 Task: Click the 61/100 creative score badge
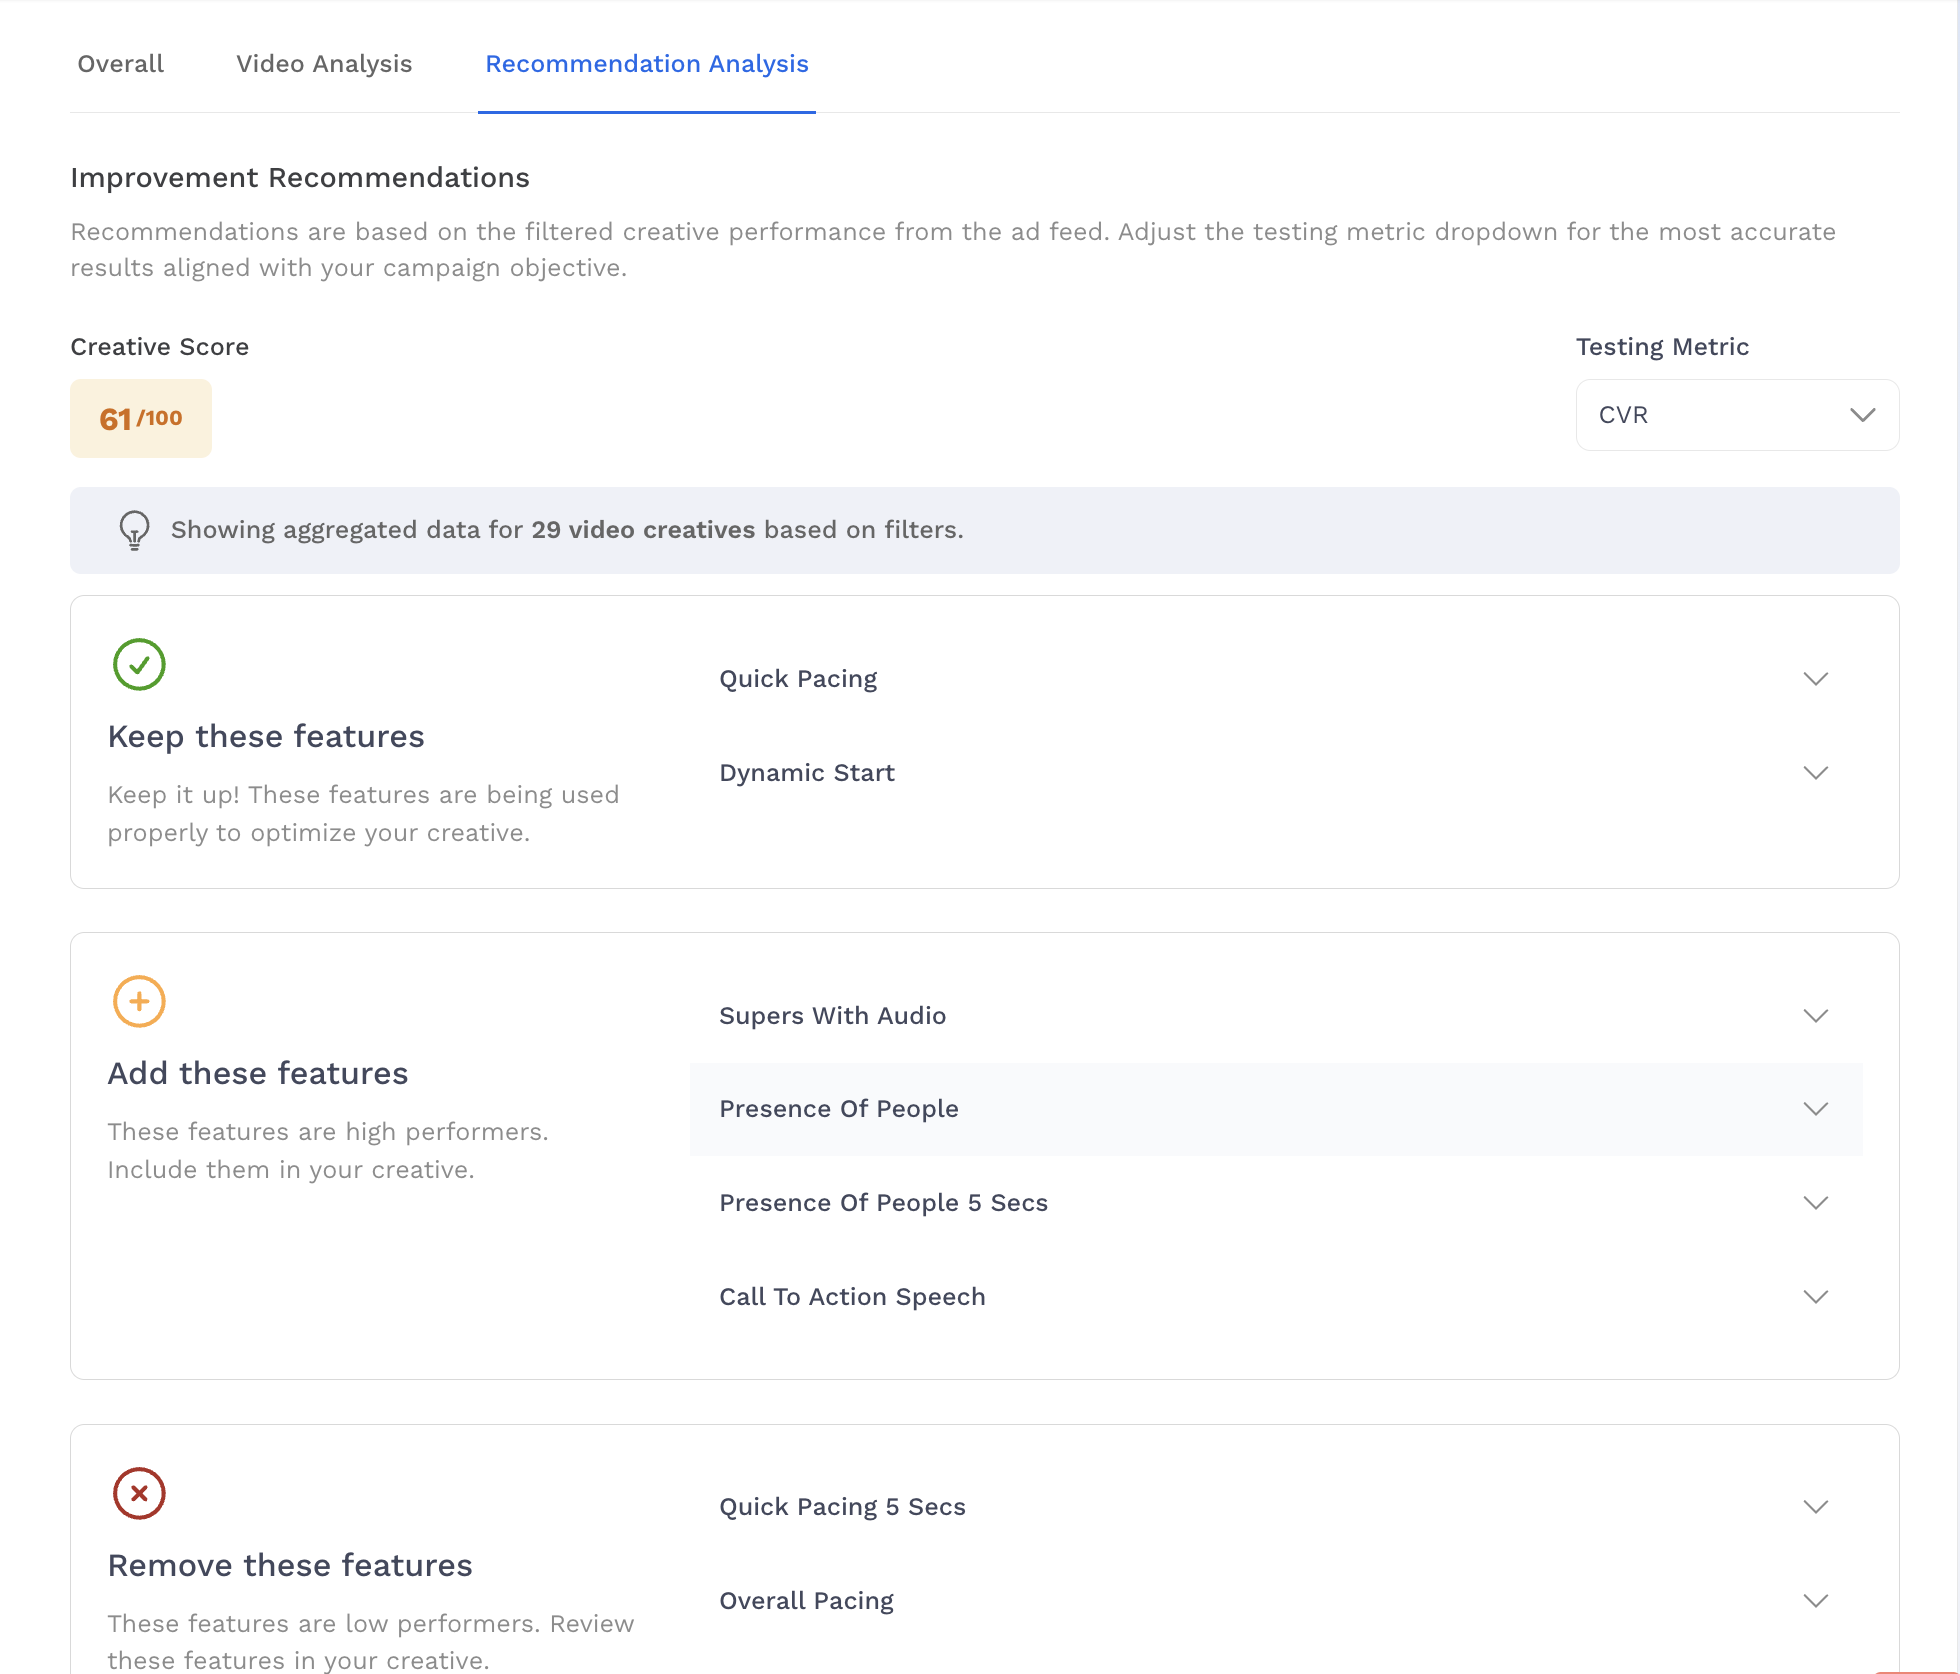point(141,418)
